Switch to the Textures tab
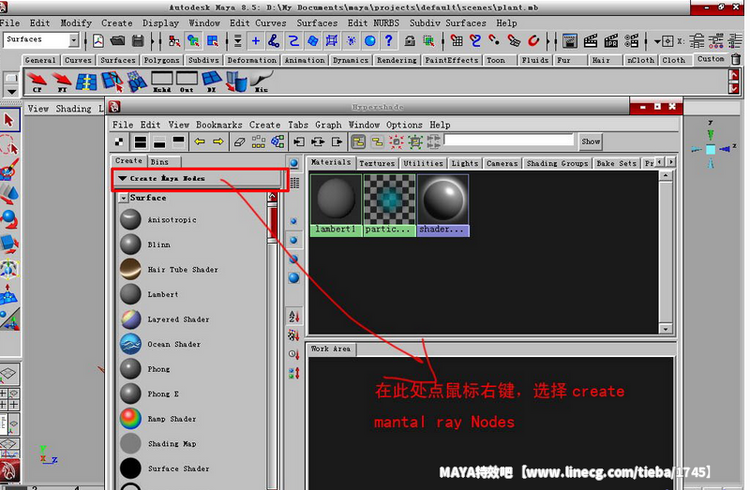 click(x=377, y=163)
